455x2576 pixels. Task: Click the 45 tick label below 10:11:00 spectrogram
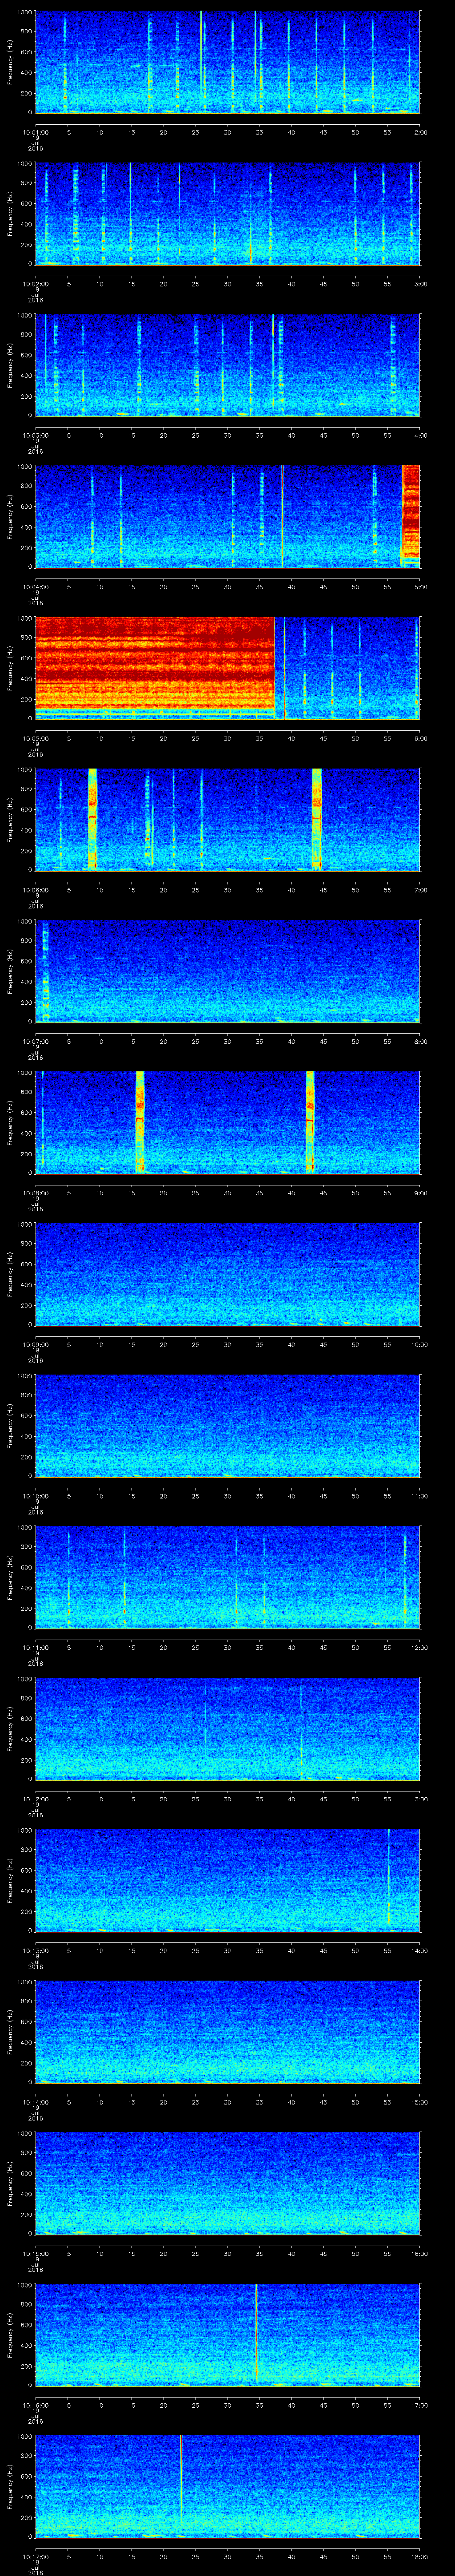click(x=324, y=1647)
